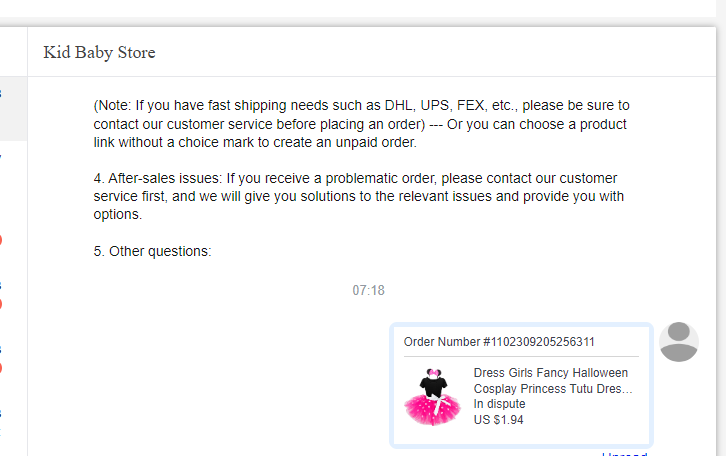Open the pink tutu dress product thumbnail

click(431, 397)
